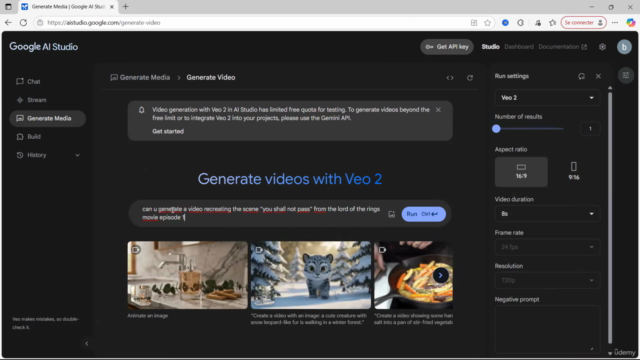Screen dimensions: 640x360
Task: Open the Video duration dropdown
Action: [x=547, y=214]
